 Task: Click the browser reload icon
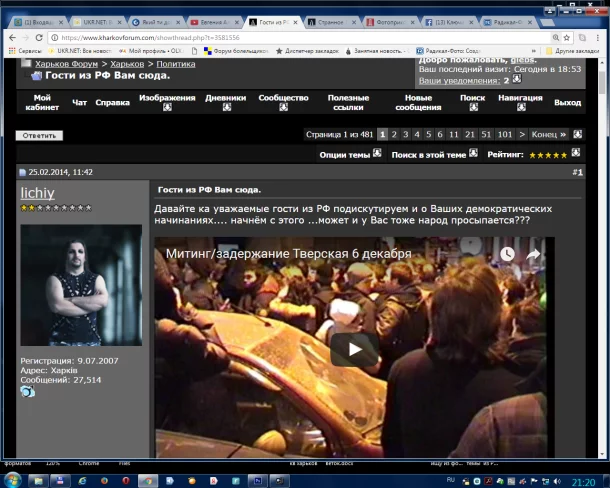point(39,38)
